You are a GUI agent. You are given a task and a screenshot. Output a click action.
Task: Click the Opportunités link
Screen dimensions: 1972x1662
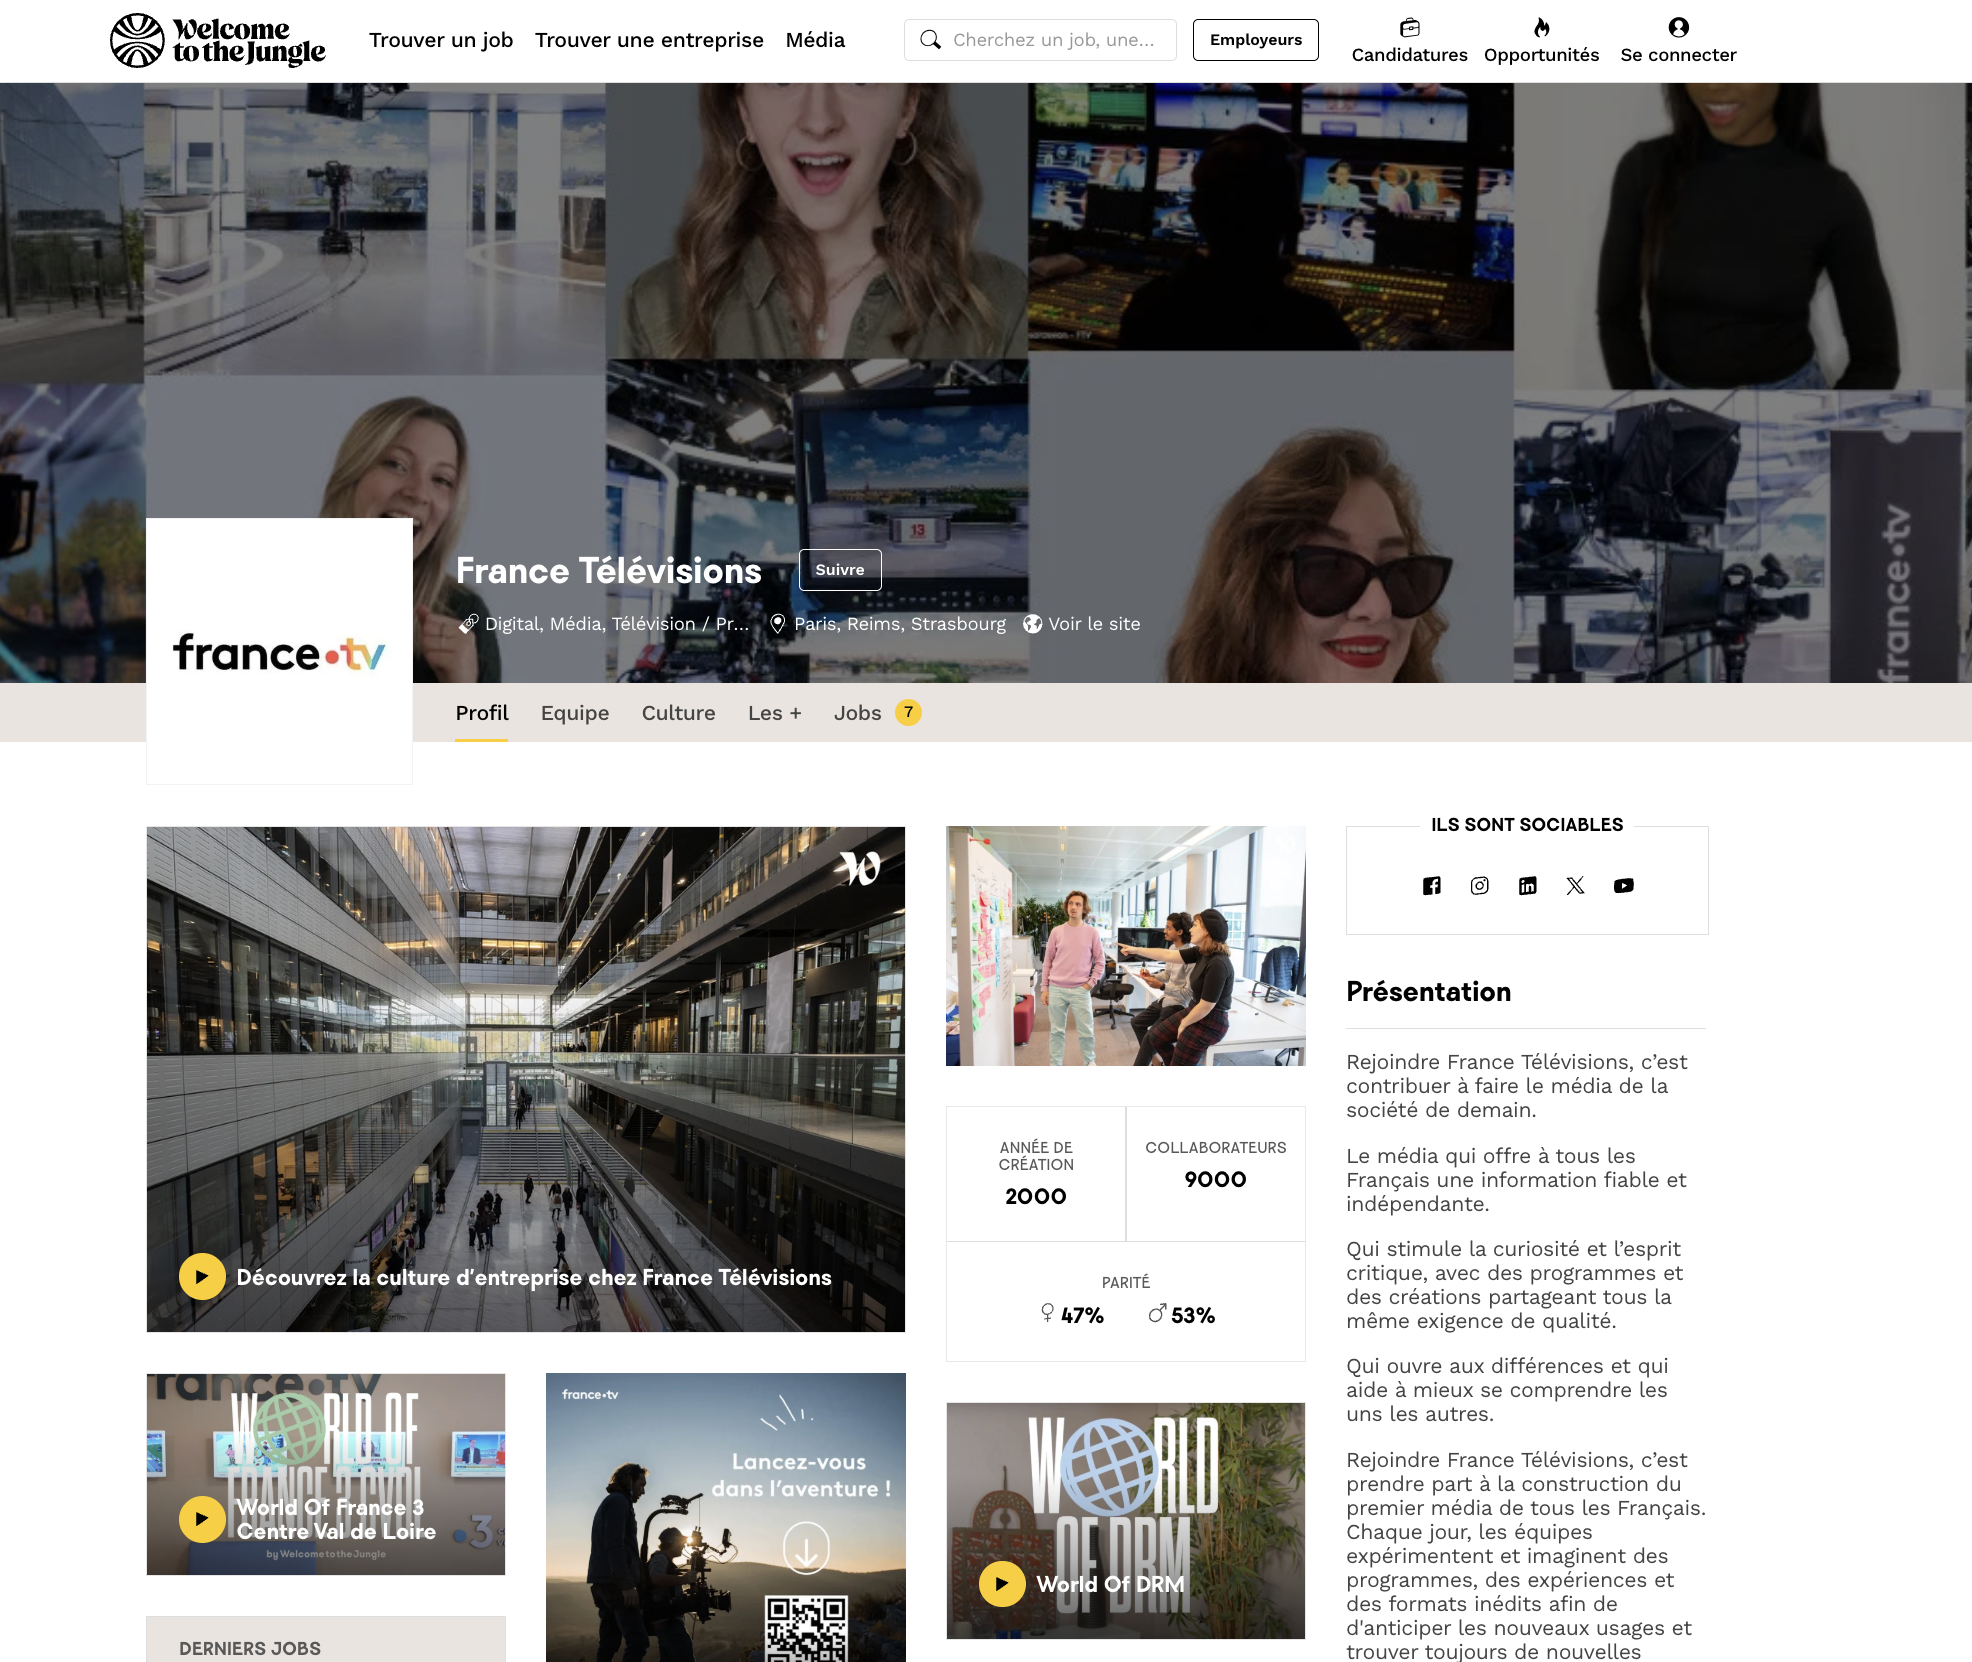1541,55
